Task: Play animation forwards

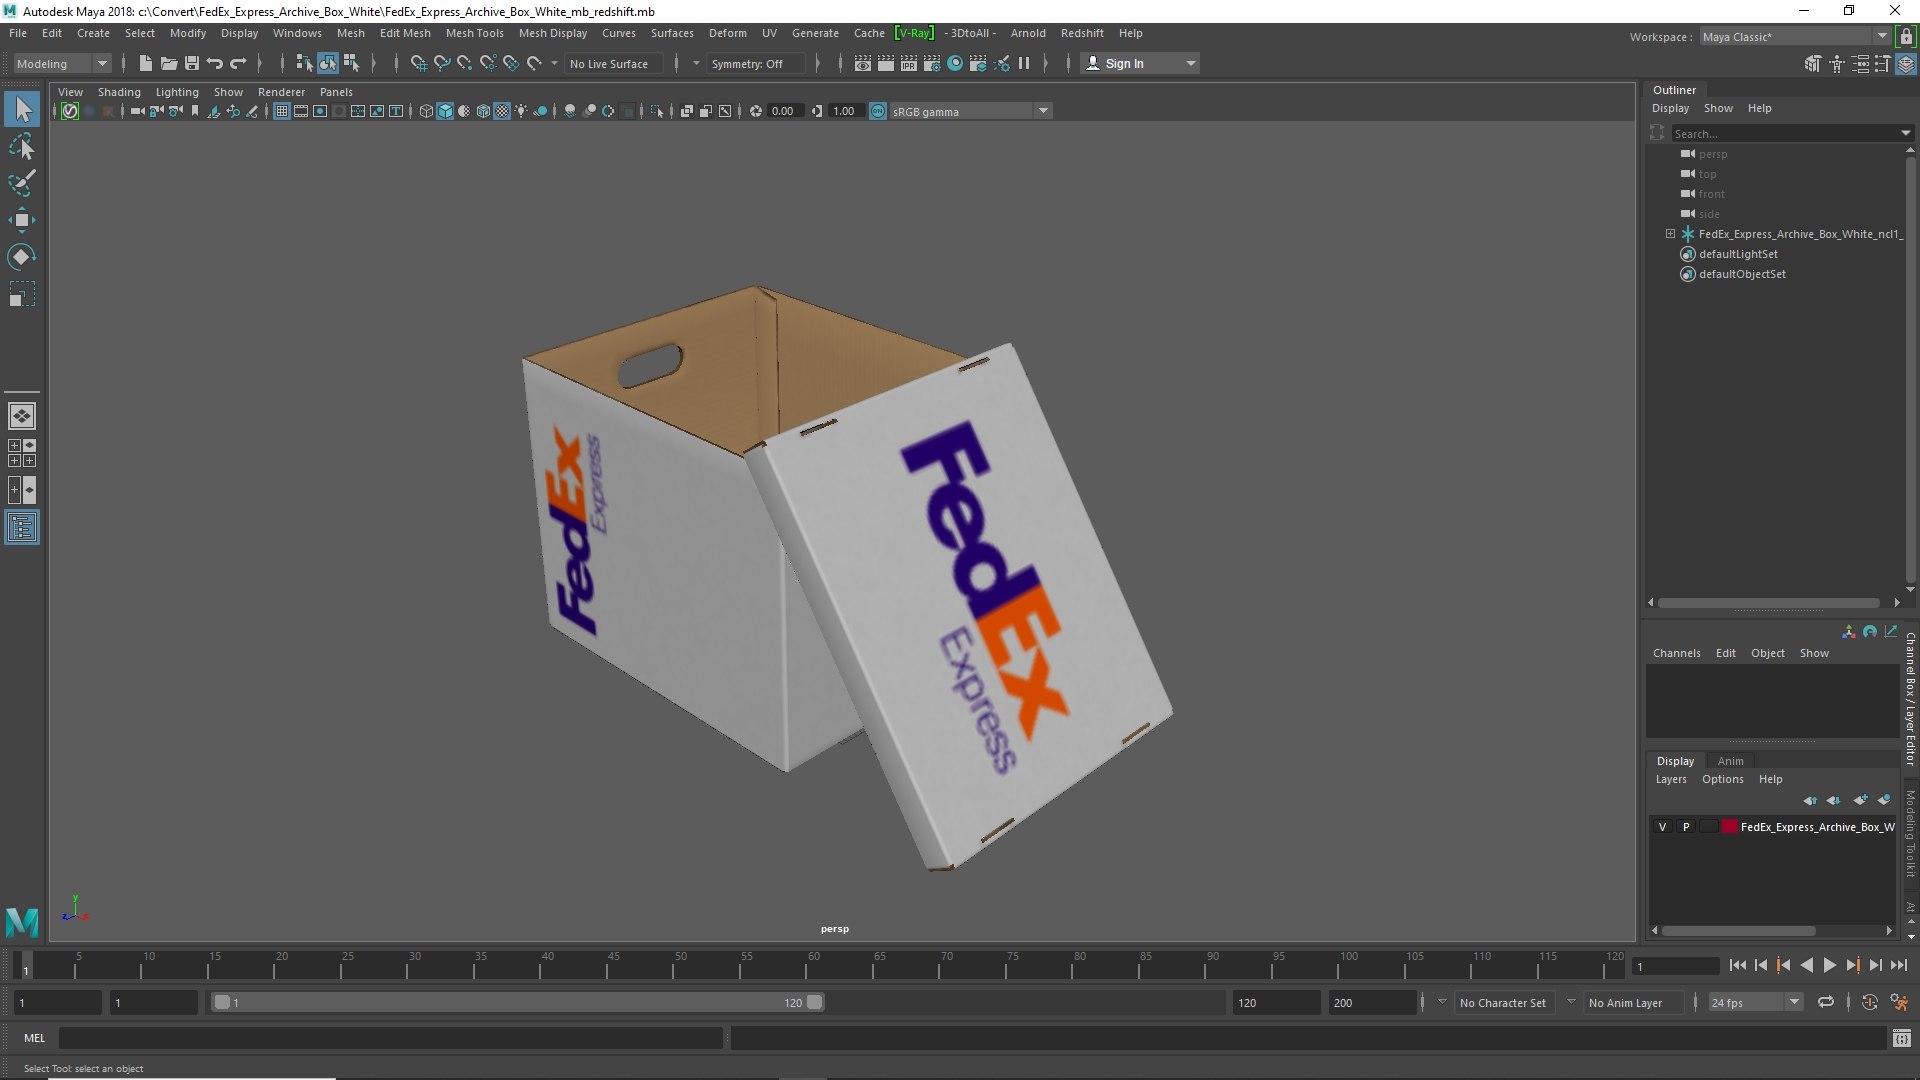Action: click(x=1829, y=965)
